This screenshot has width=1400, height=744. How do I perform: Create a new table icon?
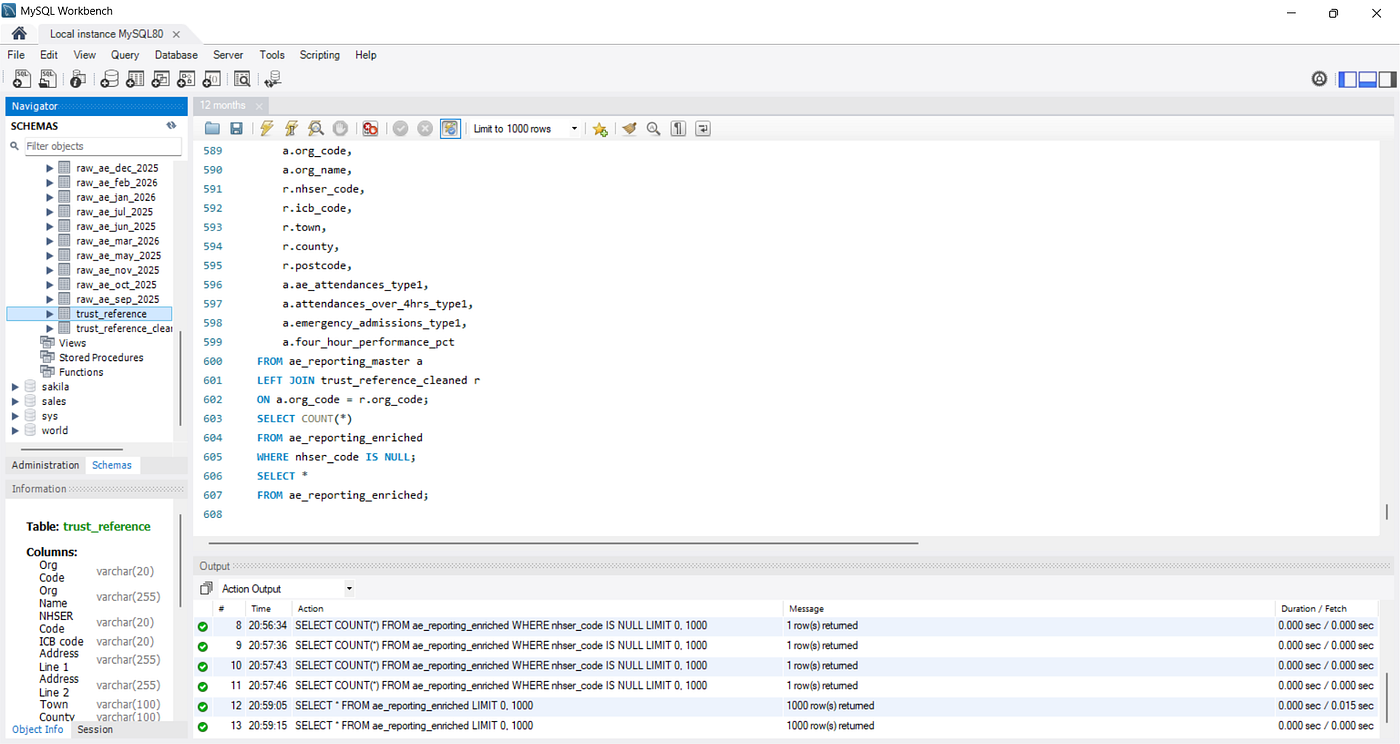click(135, 79)
